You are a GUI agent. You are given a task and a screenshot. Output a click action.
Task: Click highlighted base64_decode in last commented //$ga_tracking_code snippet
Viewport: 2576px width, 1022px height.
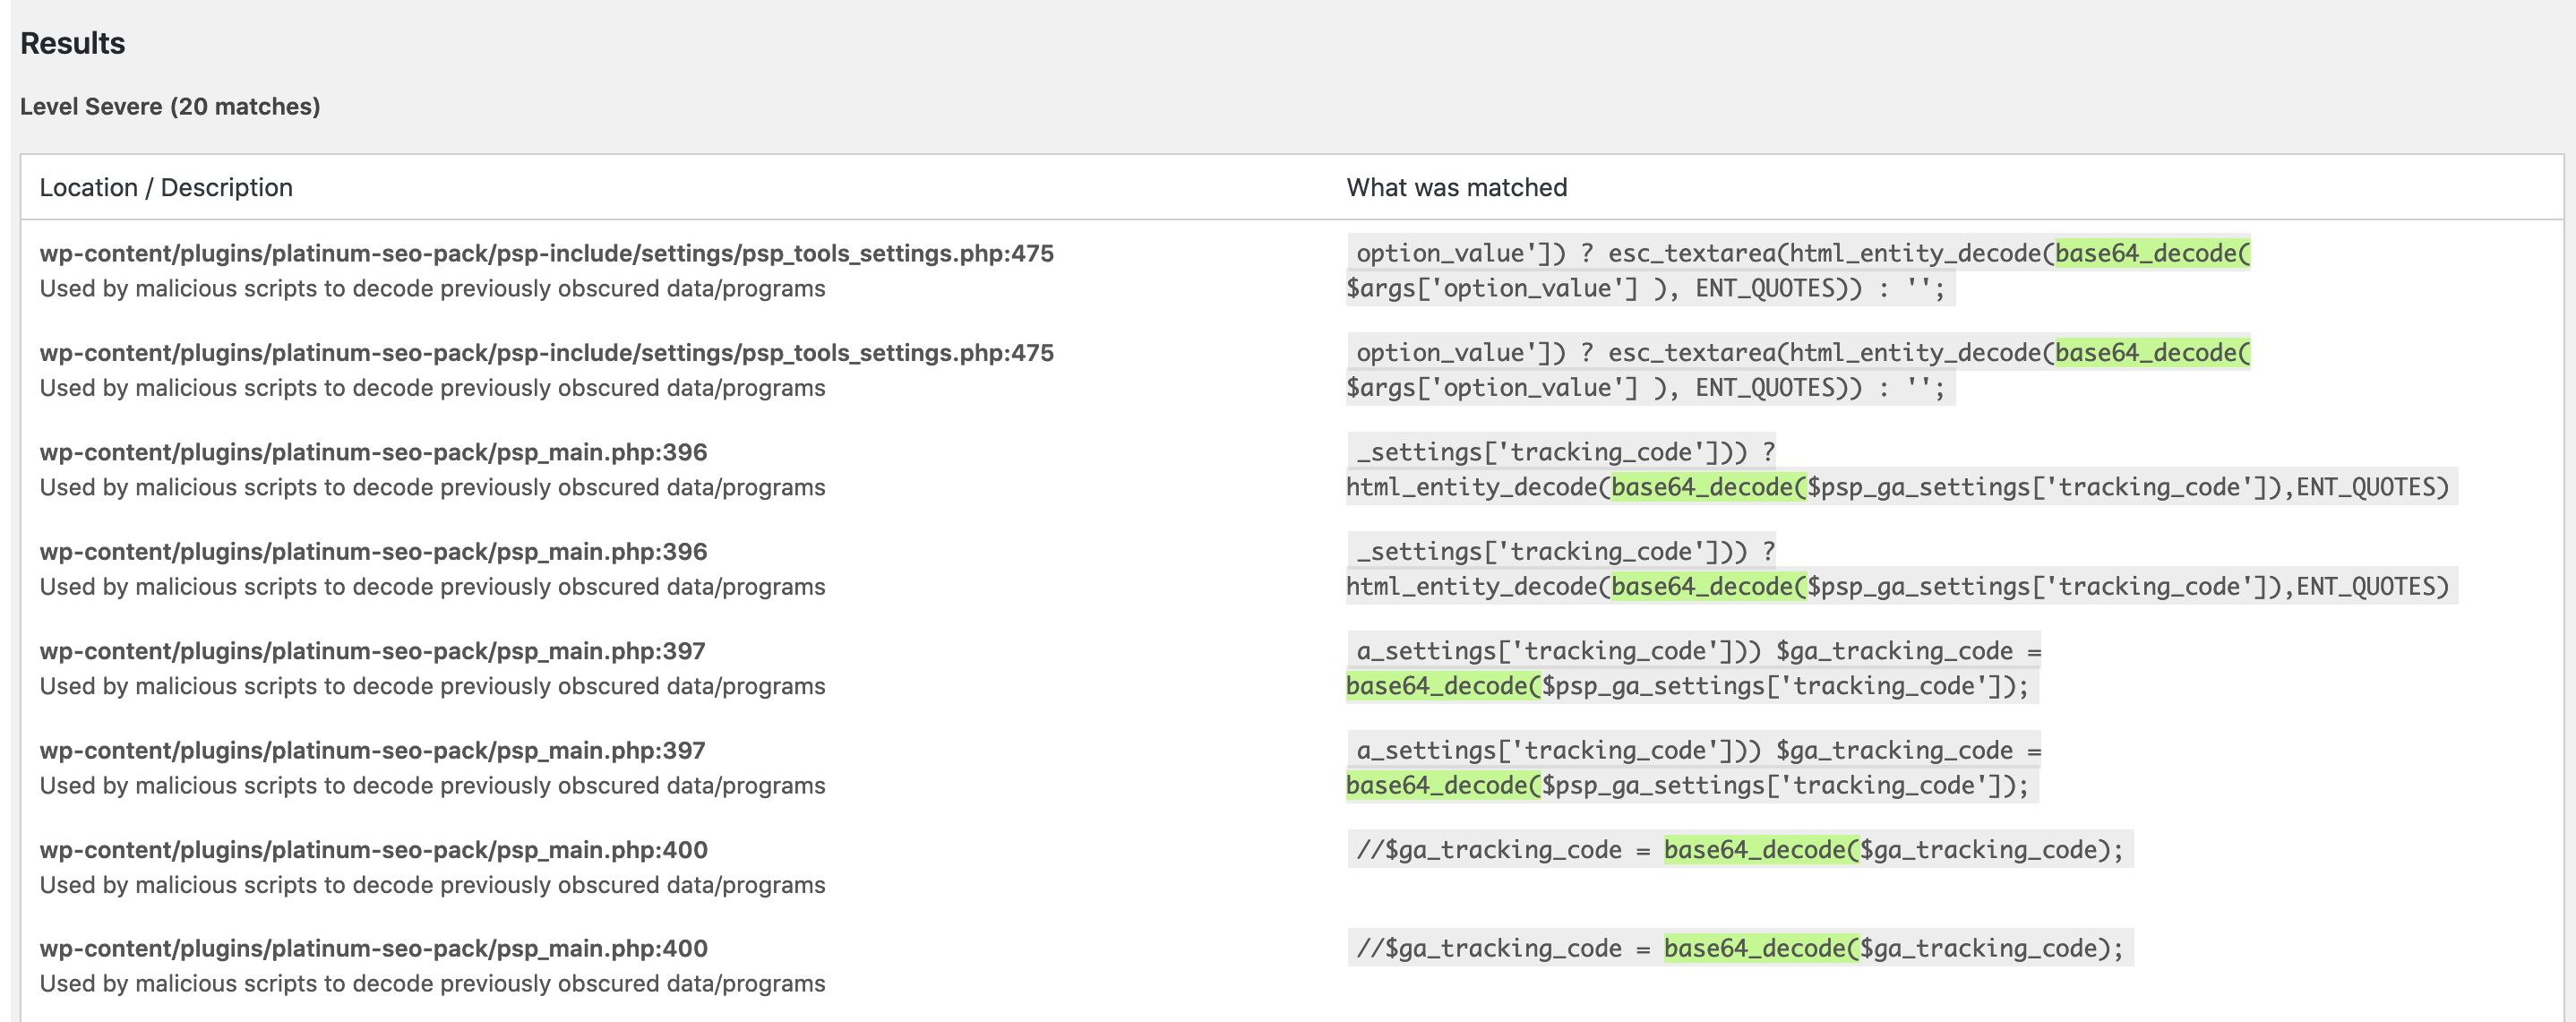click(1760, 948)
